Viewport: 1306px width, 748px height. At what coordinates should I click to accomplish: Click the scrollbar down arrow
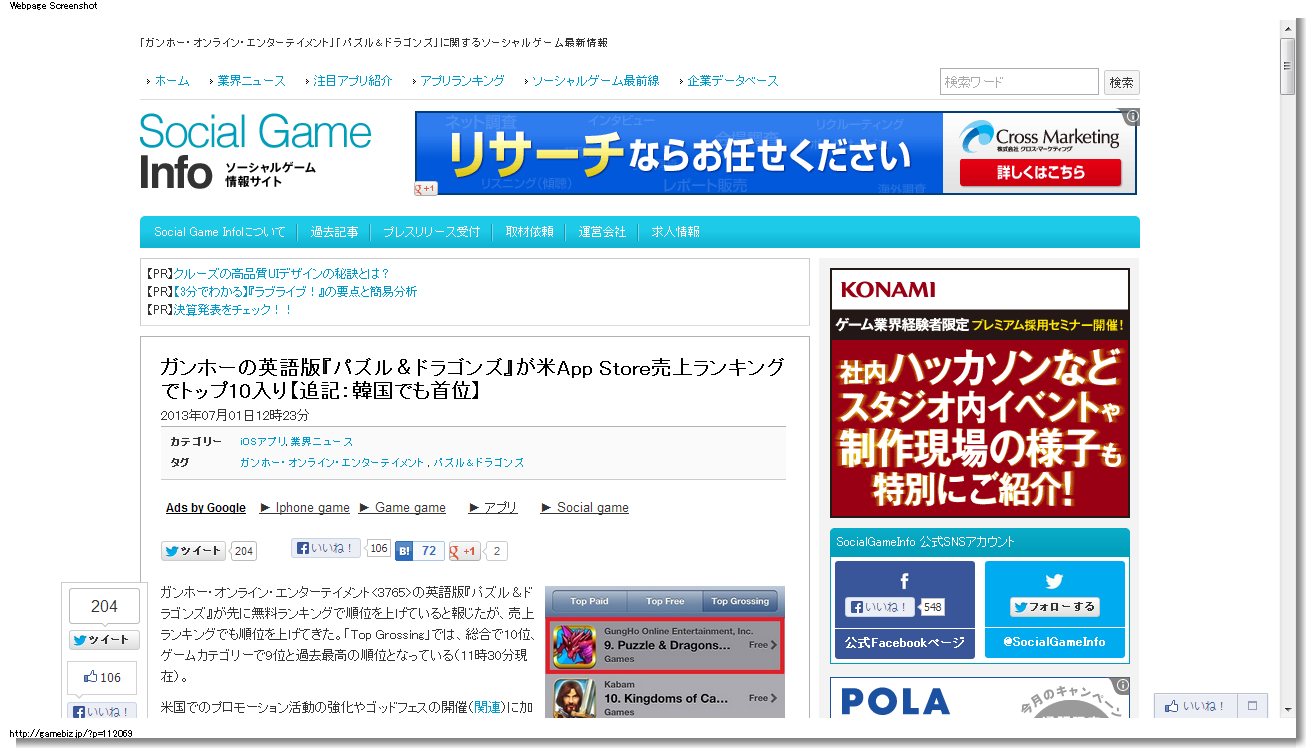(x=1288, y=708)
